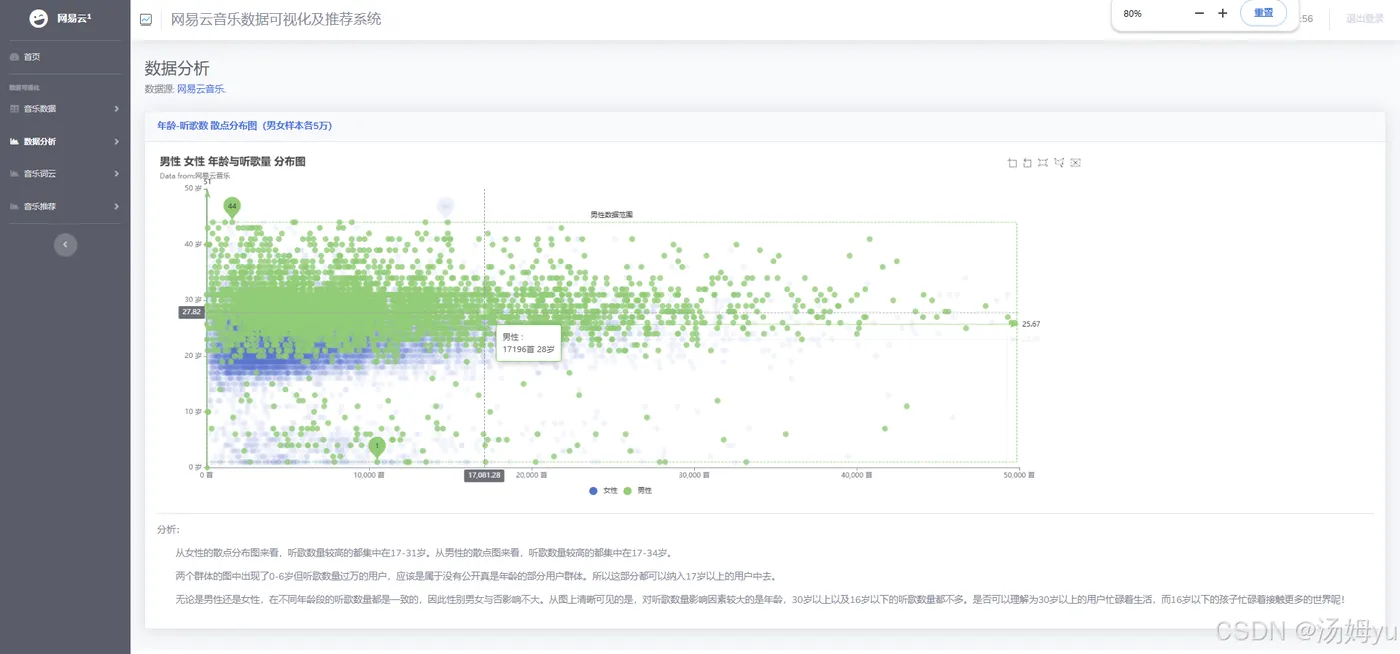The width and height of the screenshot is (1400, 654).
Task: Click the 10,000 首 x-axis label
Action: [x=369, y=475]
